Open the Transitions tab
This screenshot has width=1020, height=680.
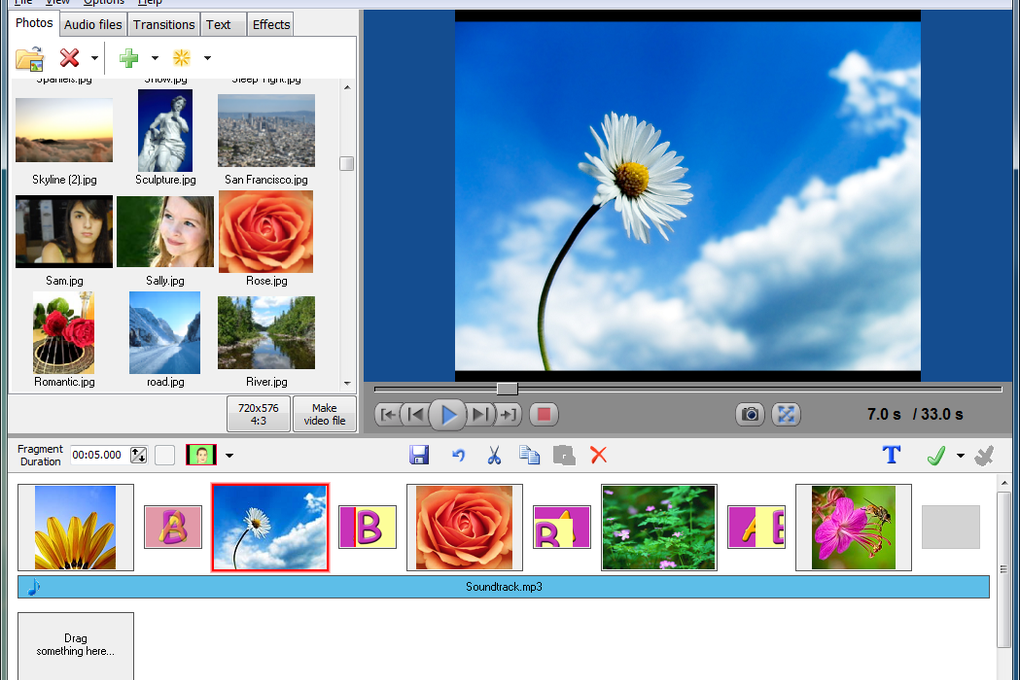(164, 25)
